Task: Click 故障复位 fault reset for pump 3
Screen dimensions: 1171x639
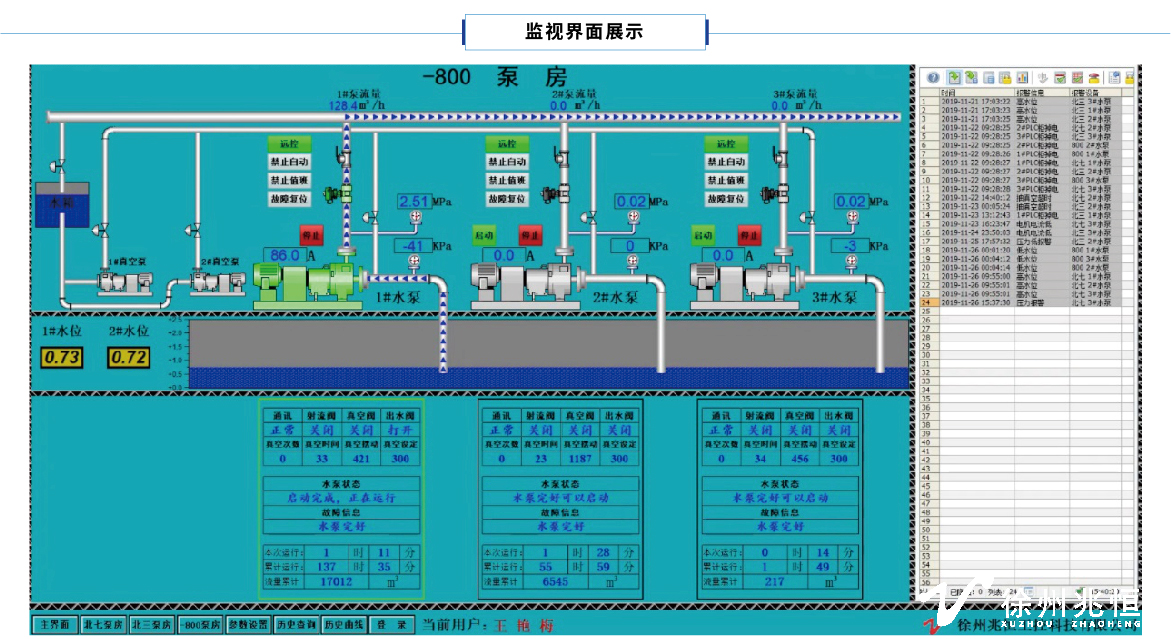Action: (x=726, y=199)
